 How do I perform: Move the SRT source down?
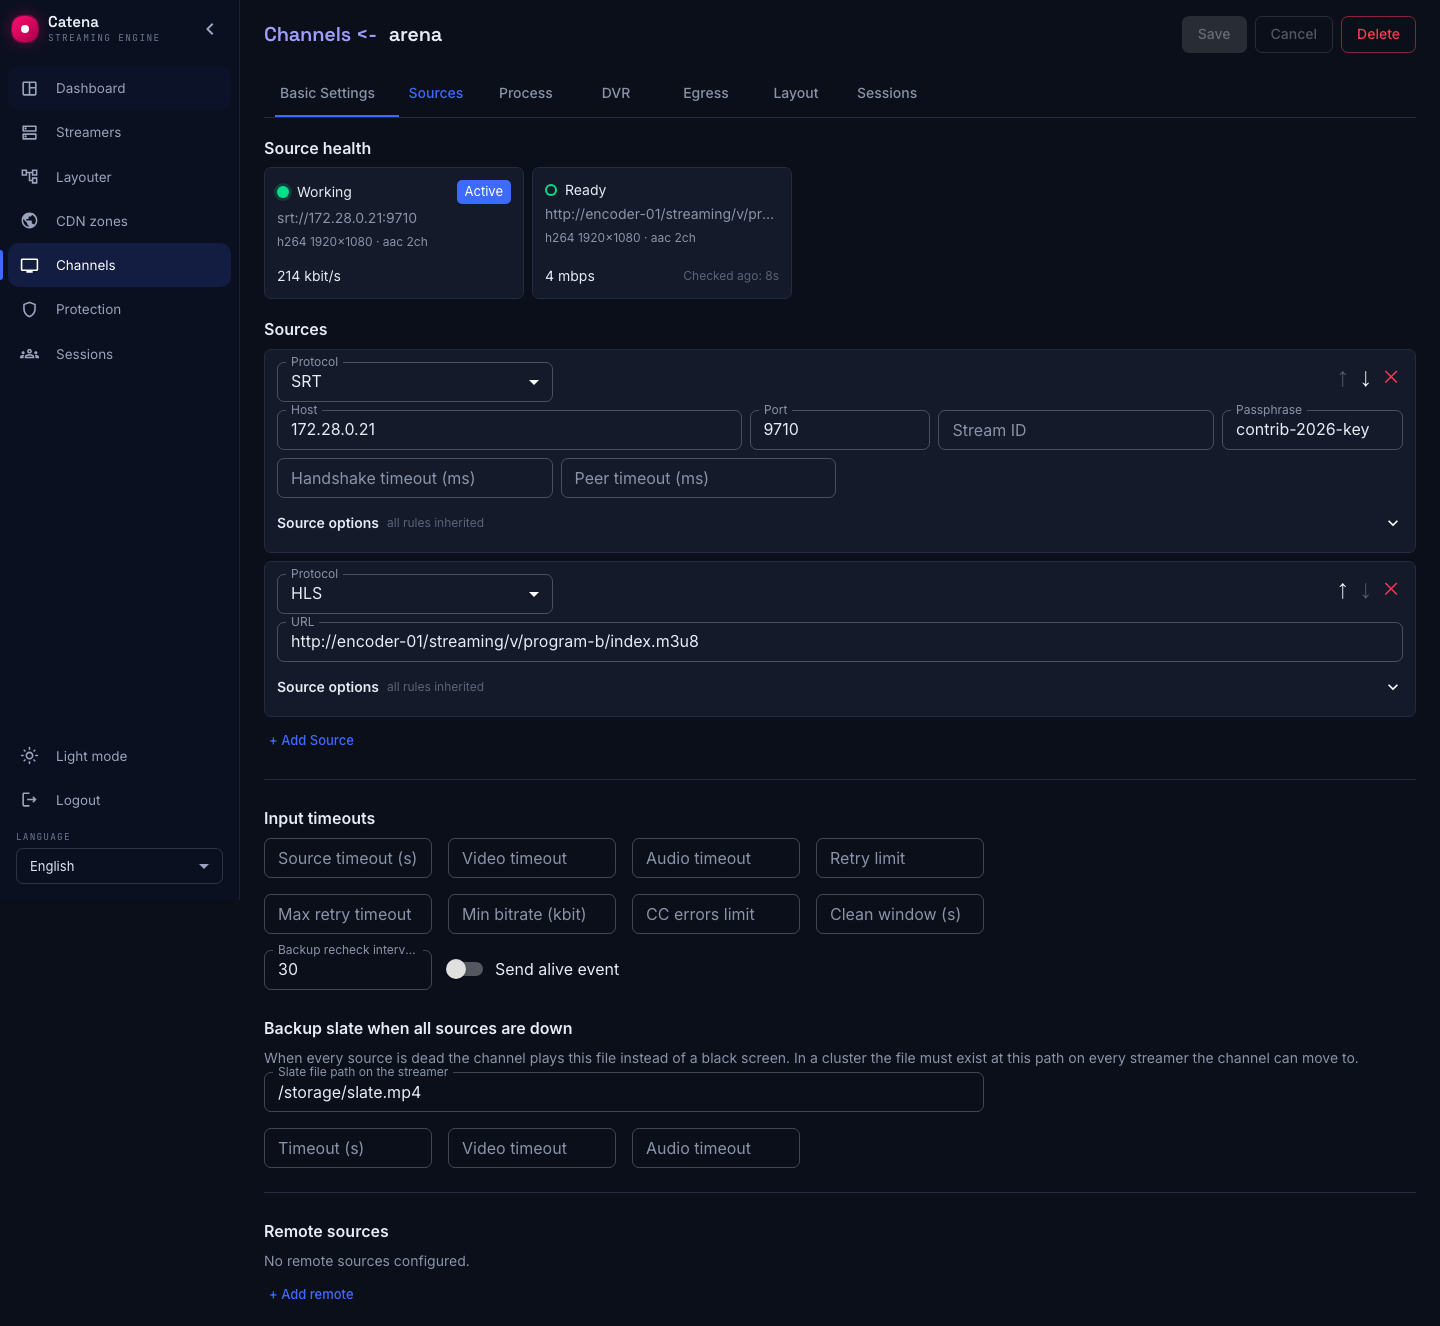(x=1366, y=378)
